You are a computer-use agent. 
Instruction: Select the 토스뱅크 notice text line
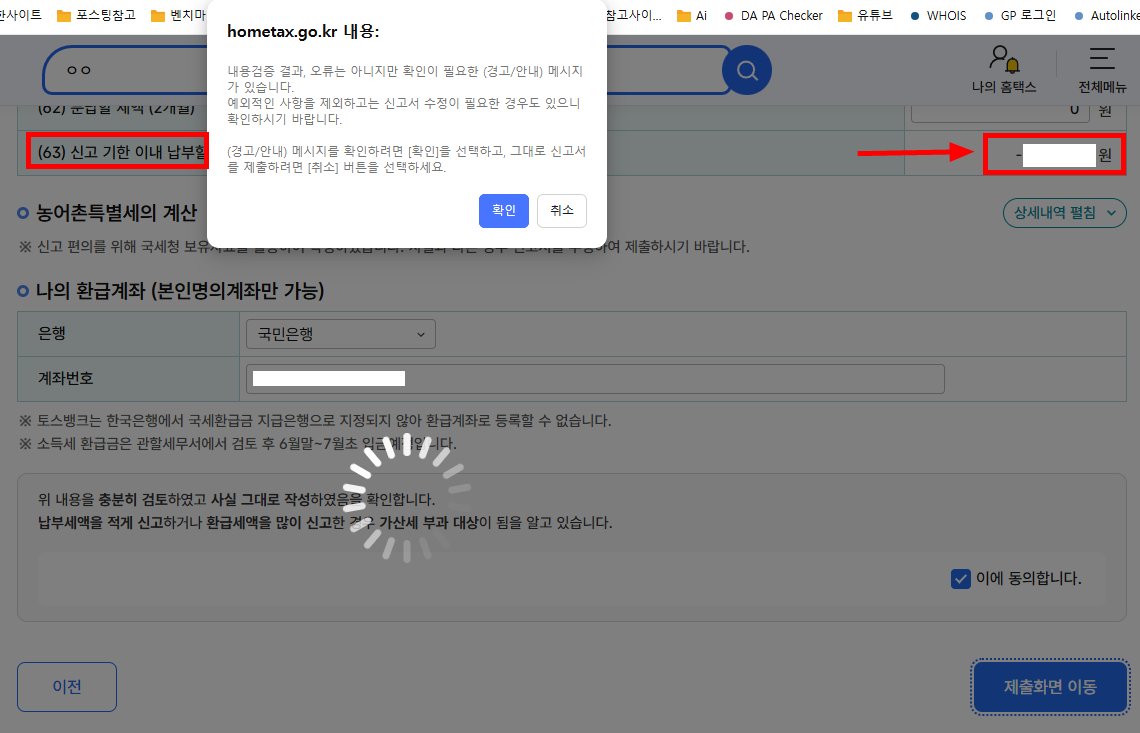click(315, 420)
